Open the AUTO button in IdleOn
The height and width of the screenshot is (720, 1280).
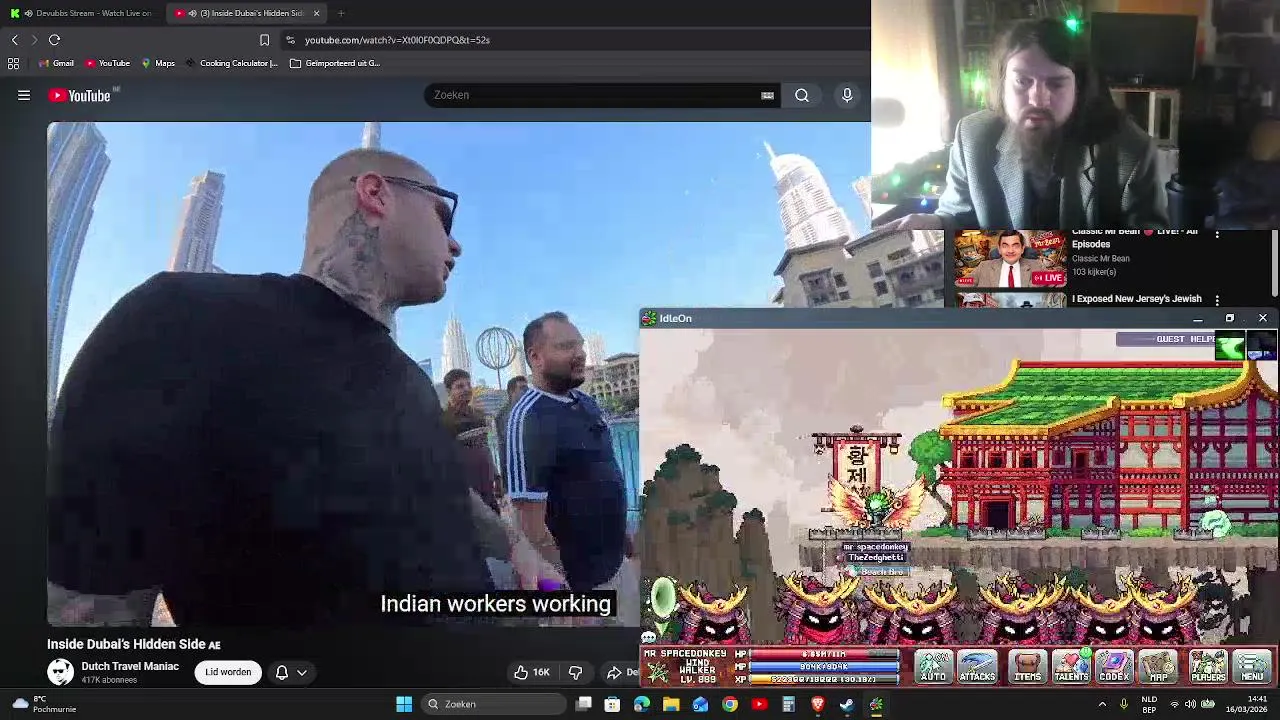(933, 666)
